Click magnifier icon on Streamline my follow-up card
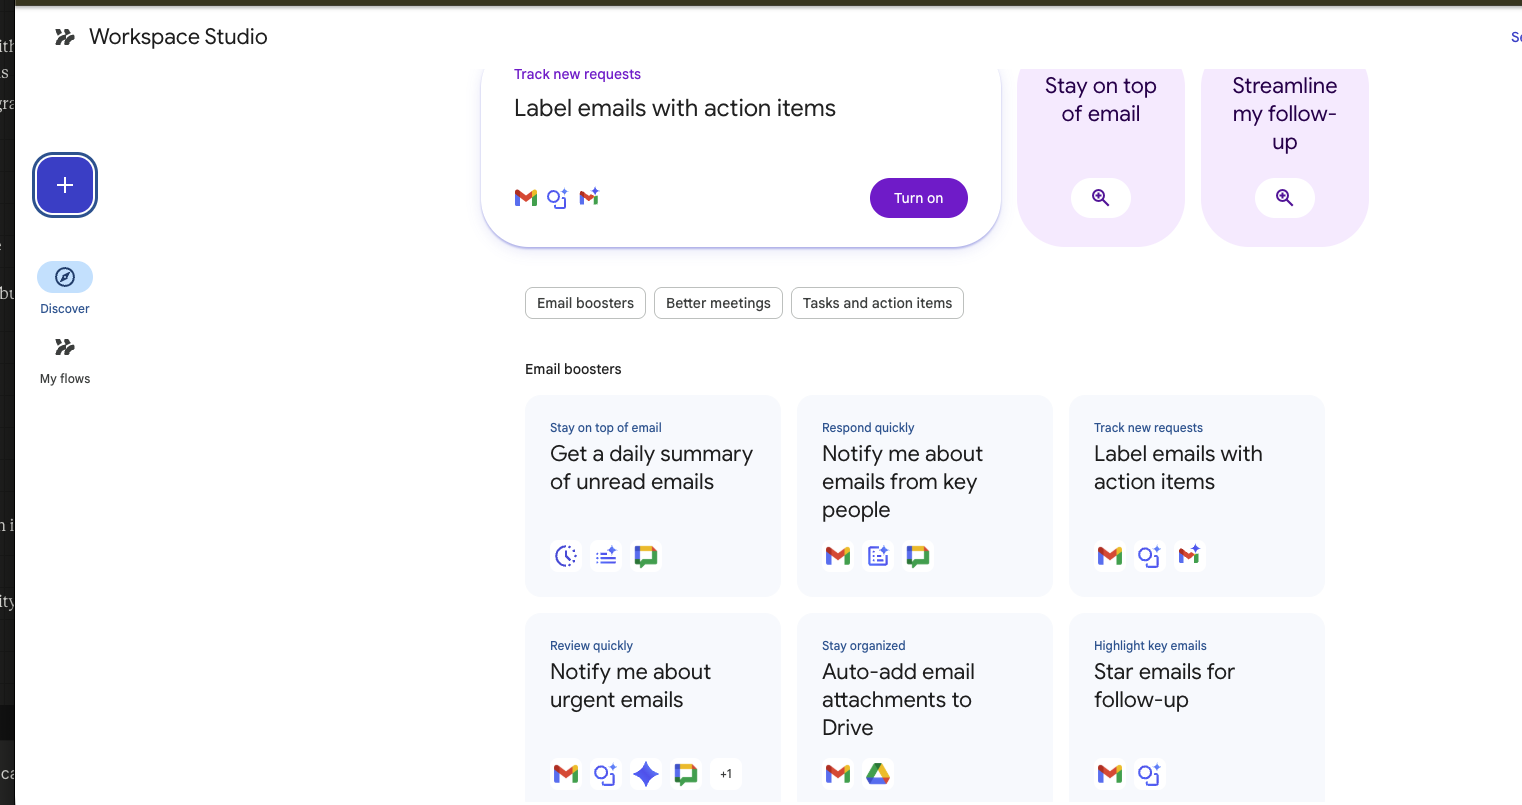The image size is (1522, 805). (1284, 198)
